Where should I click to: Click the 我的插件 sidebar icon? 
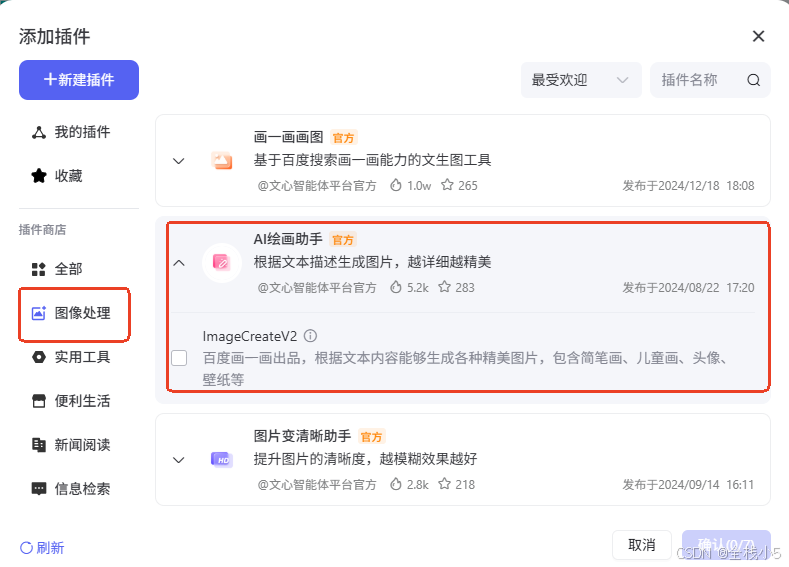coord(39,132)
